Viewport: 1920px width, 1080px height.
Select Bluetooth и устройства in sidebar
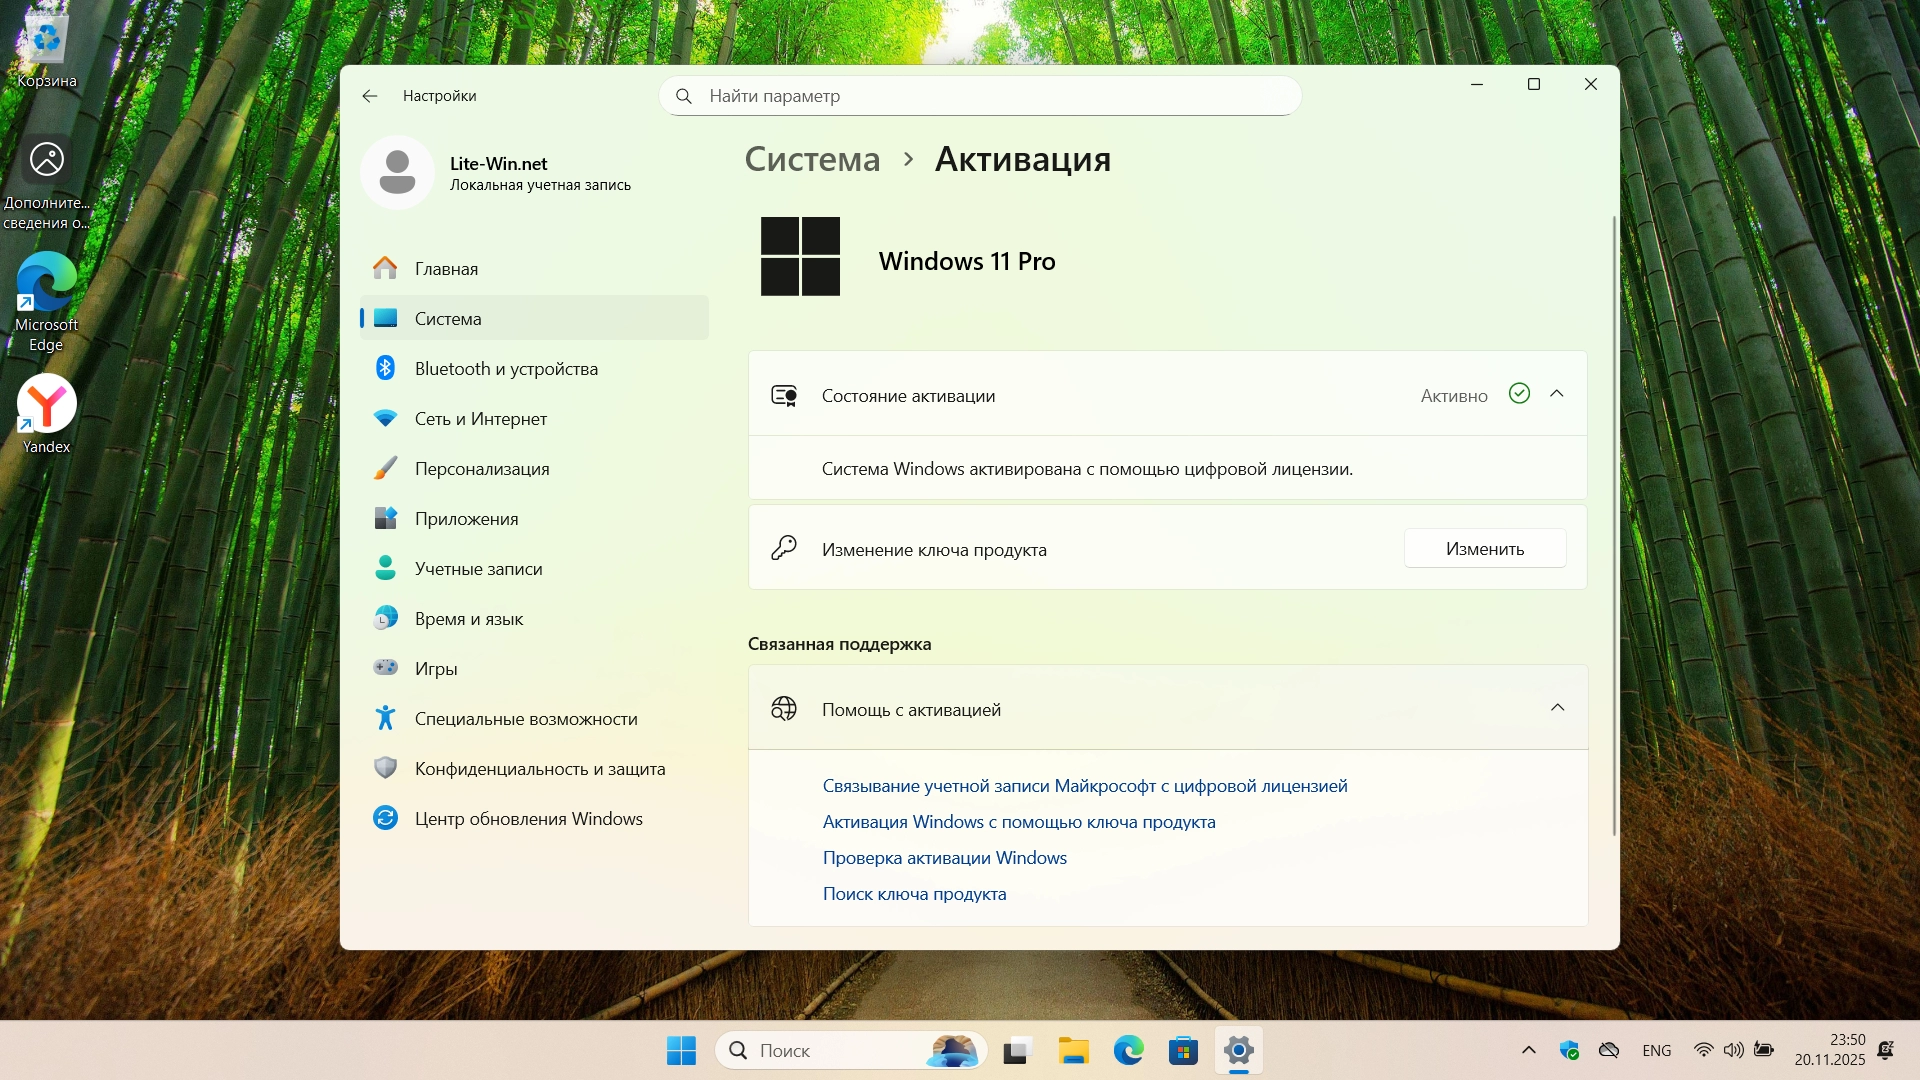click(506, 369)
